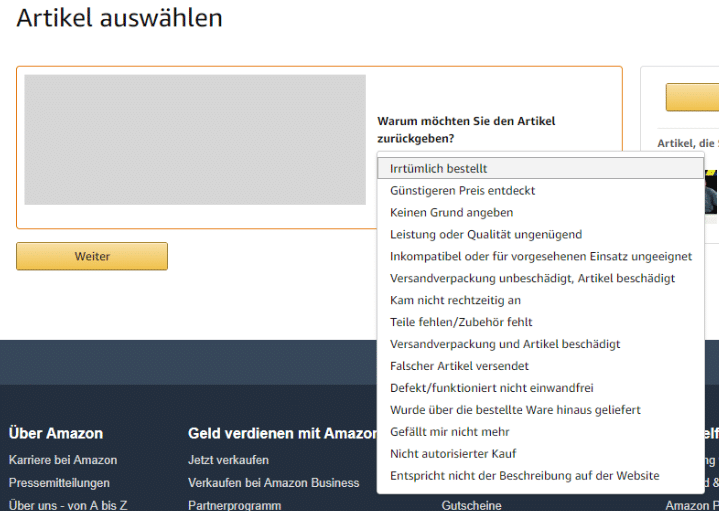This screenshot has width=719, height=511.
Task: Choose 'Versandverpackung unbeschädigt, Artikel beschädigt'
Action: (532, 278)
